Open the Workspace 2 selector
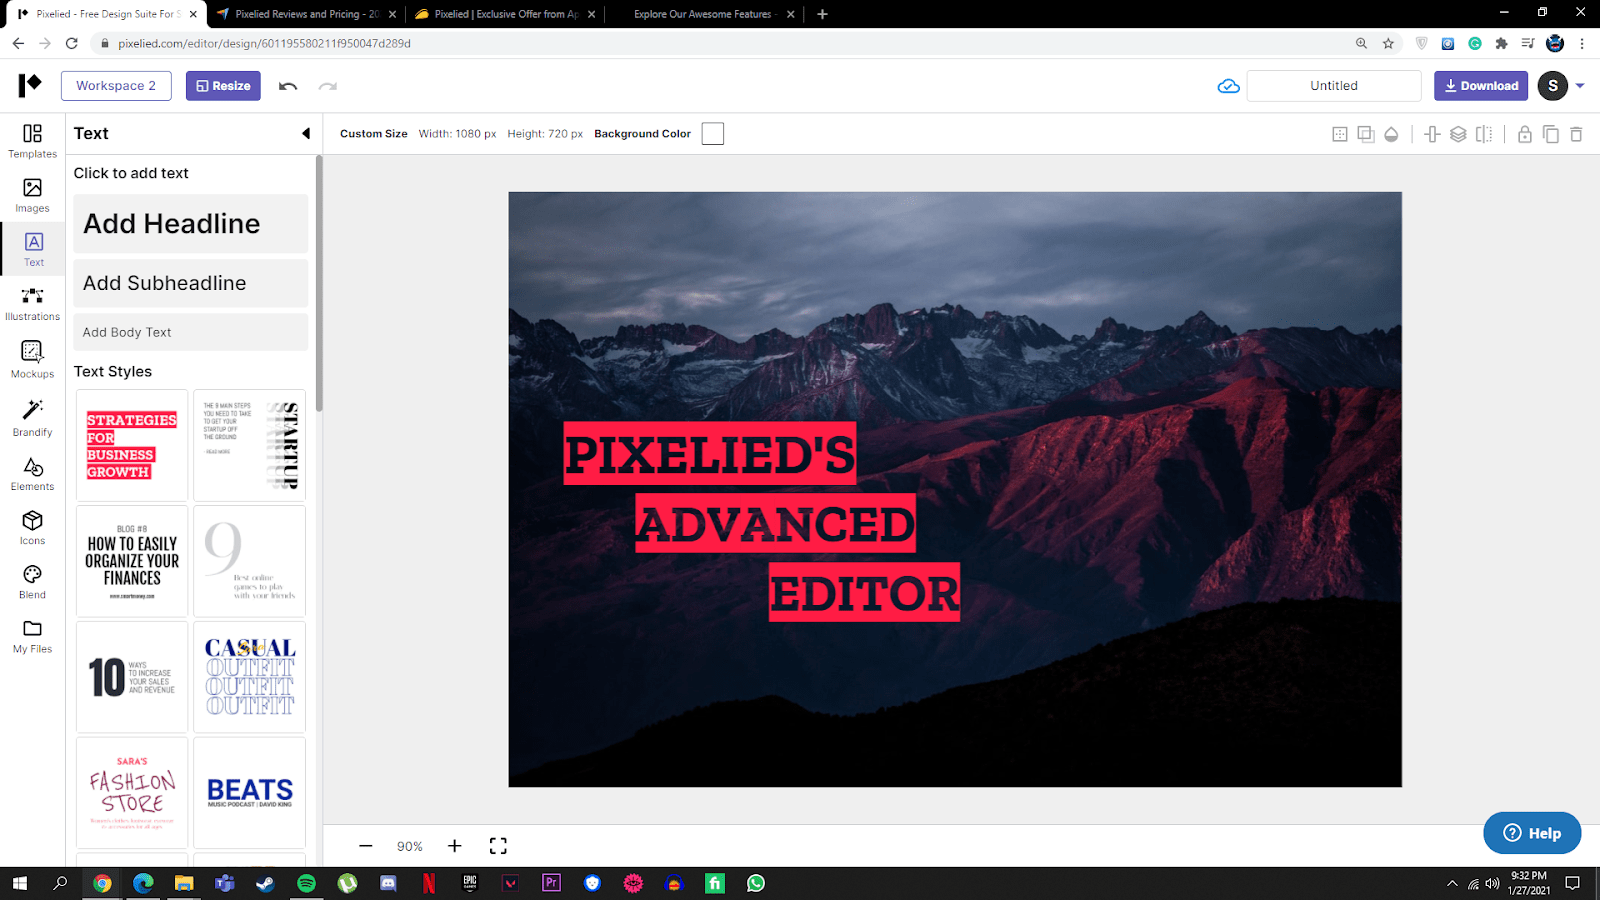 116,85
